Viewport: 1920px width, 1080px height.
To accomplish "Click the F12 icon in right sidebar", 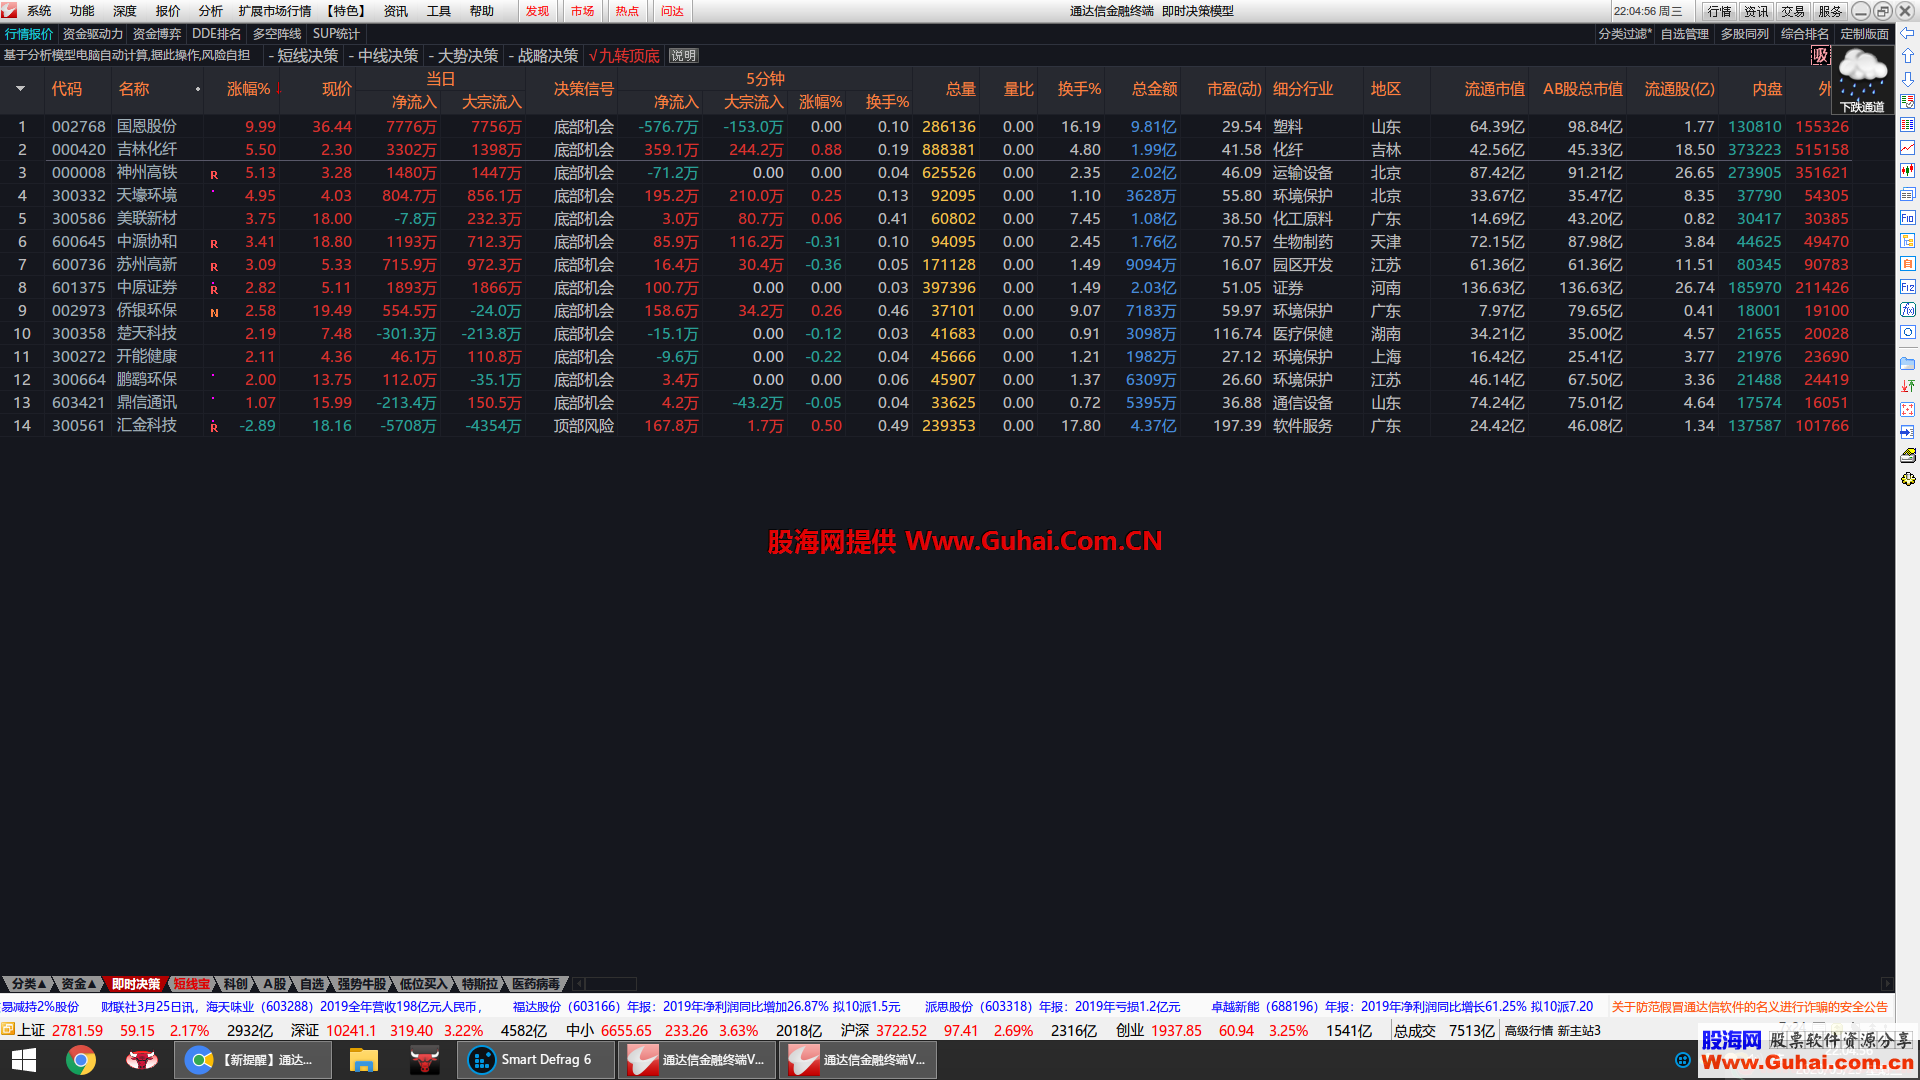I will coord(1908,286).
